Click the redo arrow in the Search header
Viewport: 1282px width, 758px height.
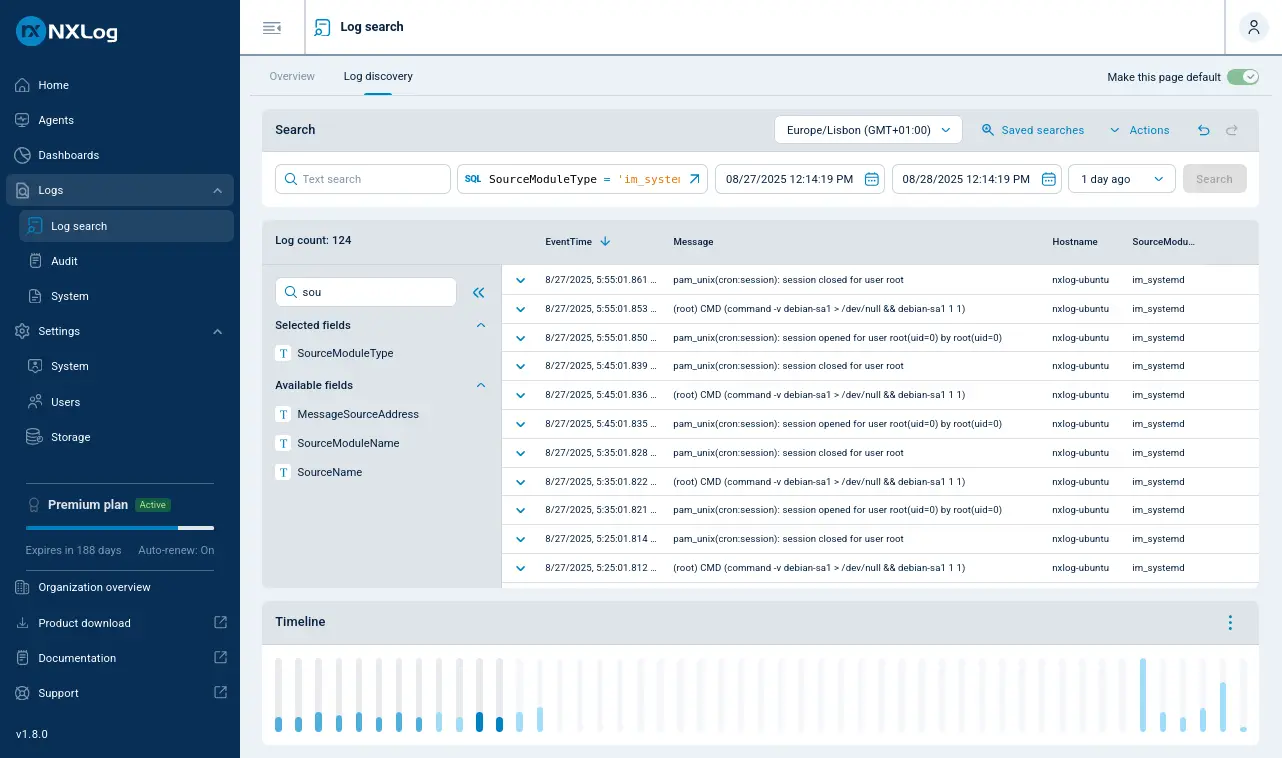1232,130
